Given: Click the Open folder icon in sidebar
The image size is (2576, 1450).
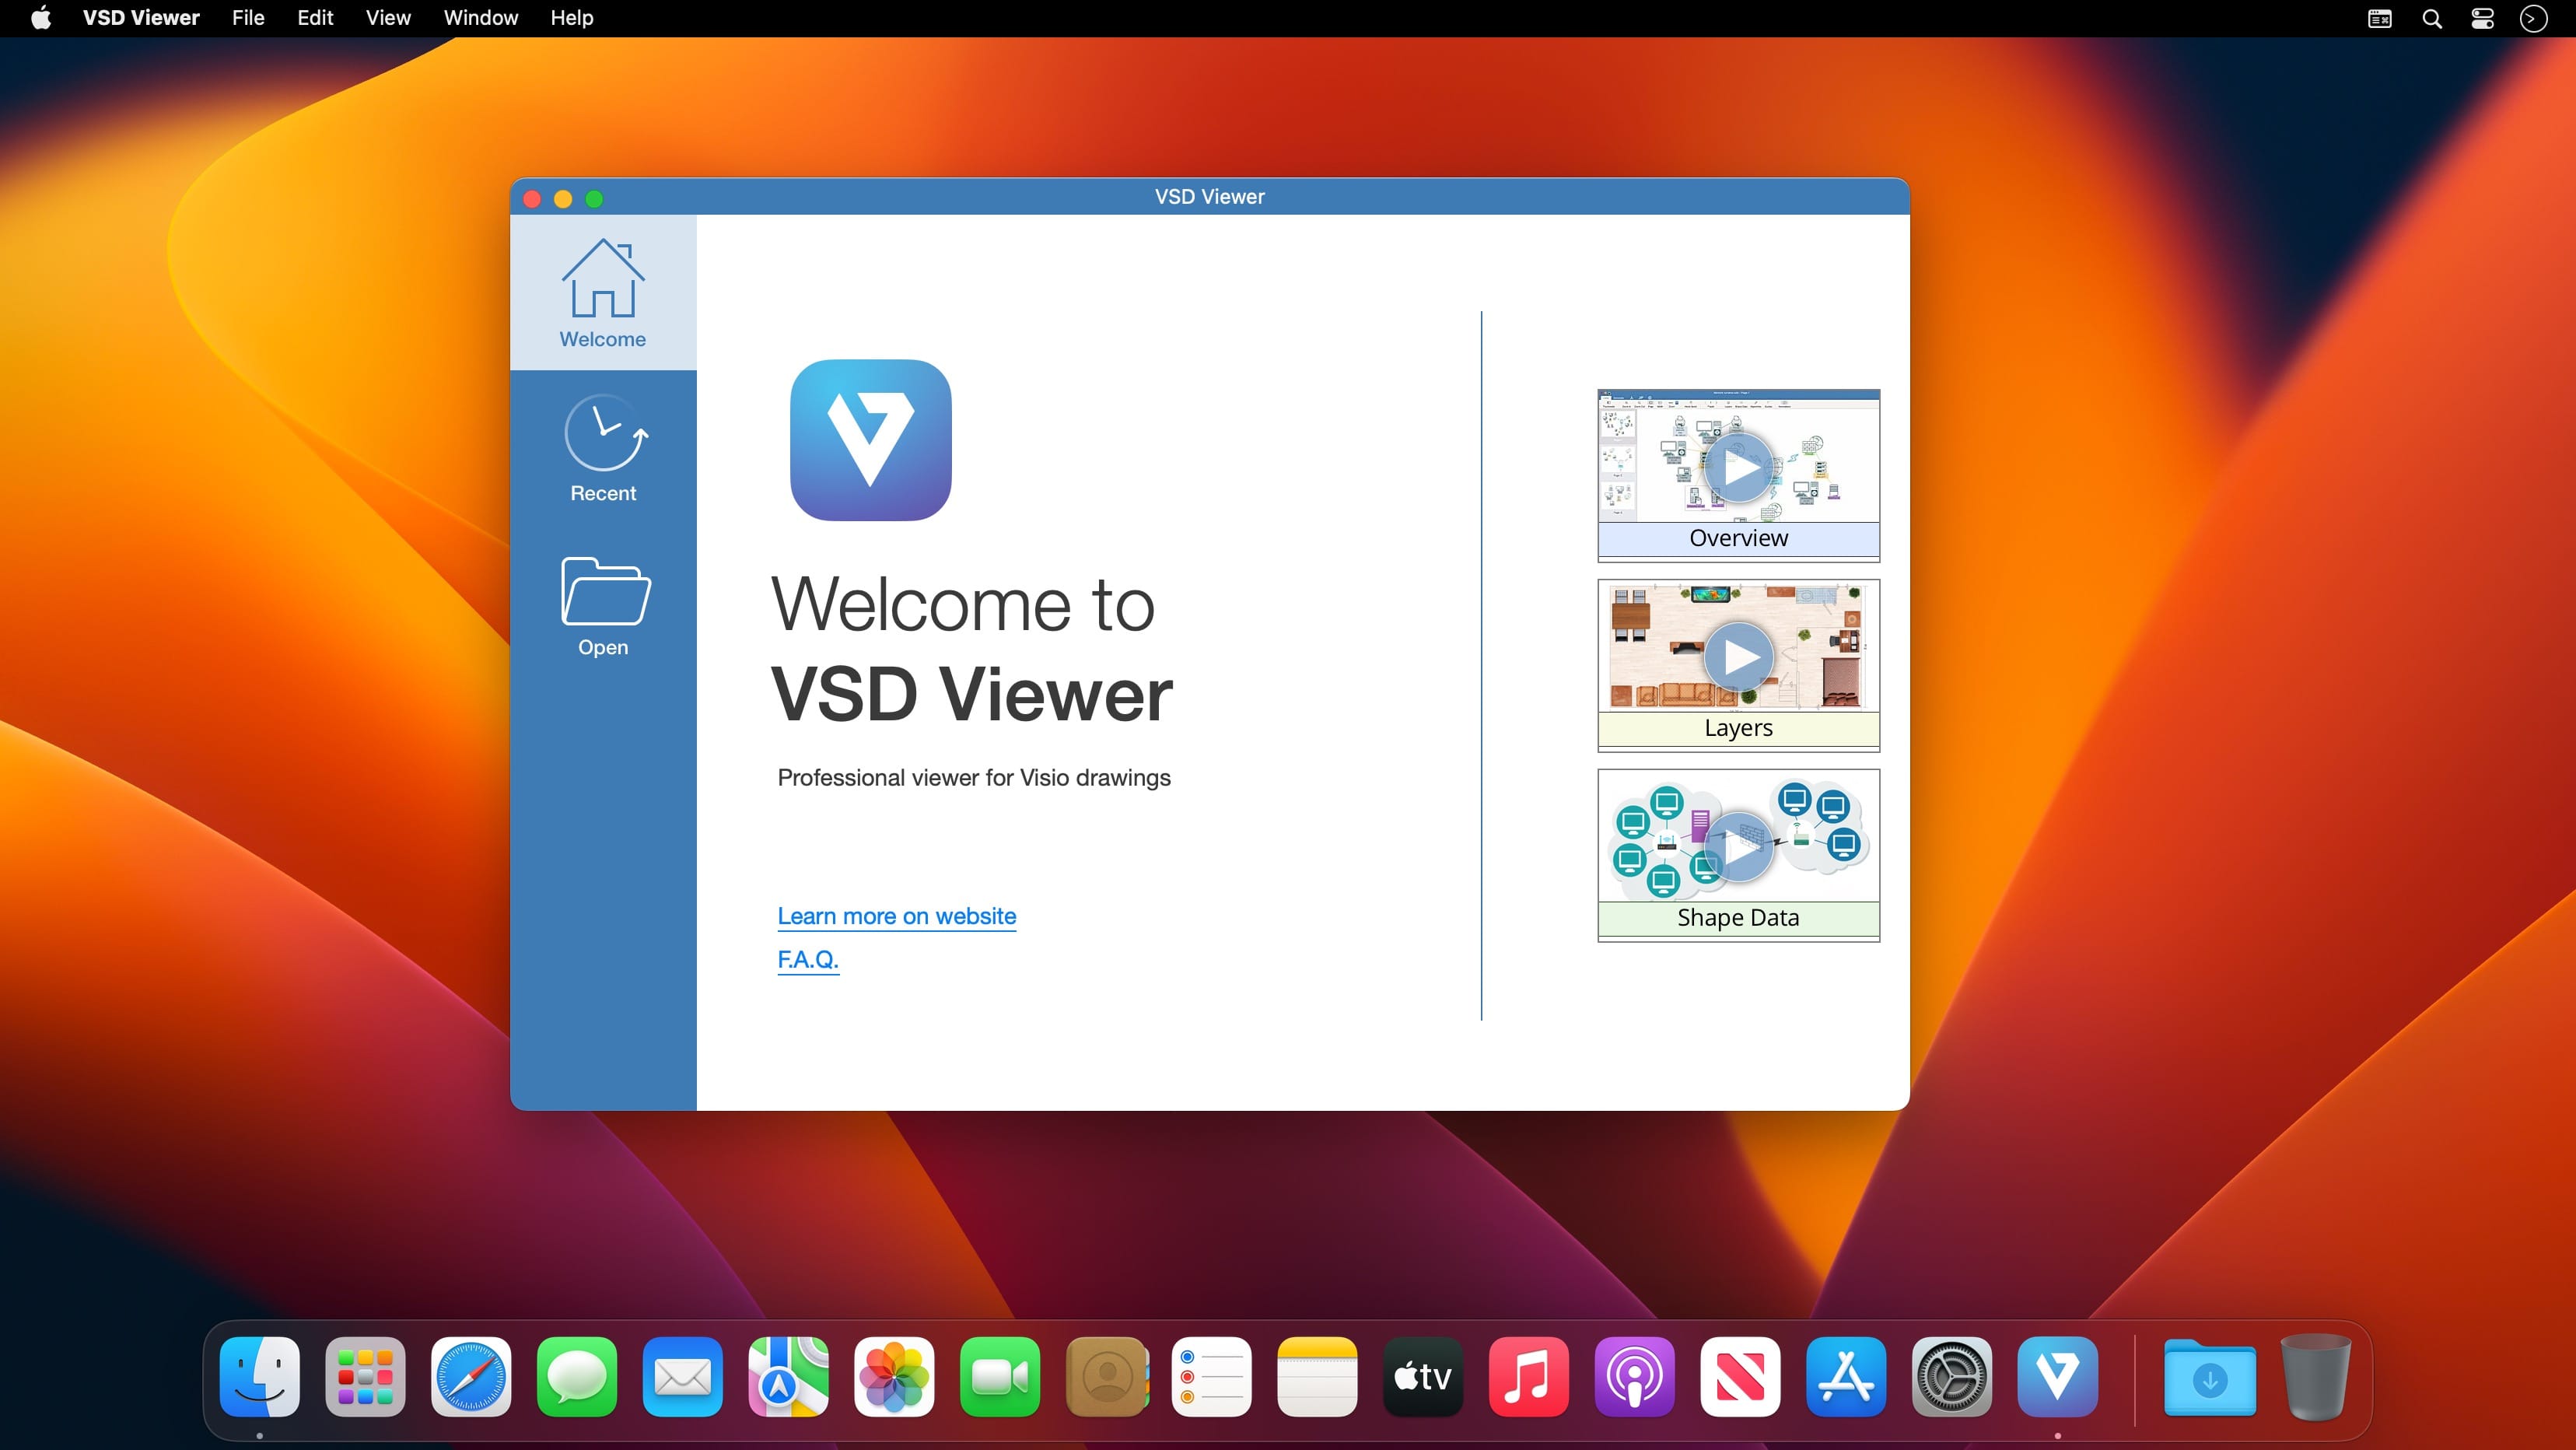Looking at the screenshot, I should 605,590.
